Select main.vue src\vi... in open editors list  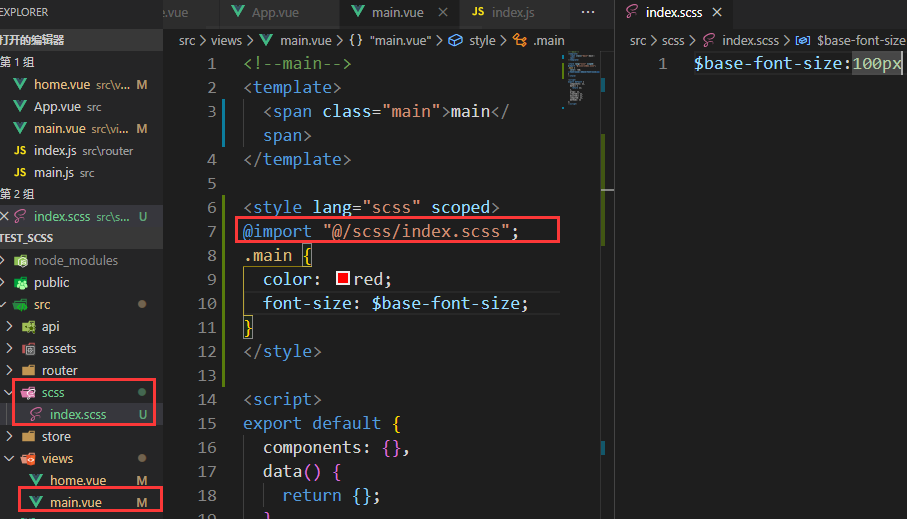tap(81, 128)
